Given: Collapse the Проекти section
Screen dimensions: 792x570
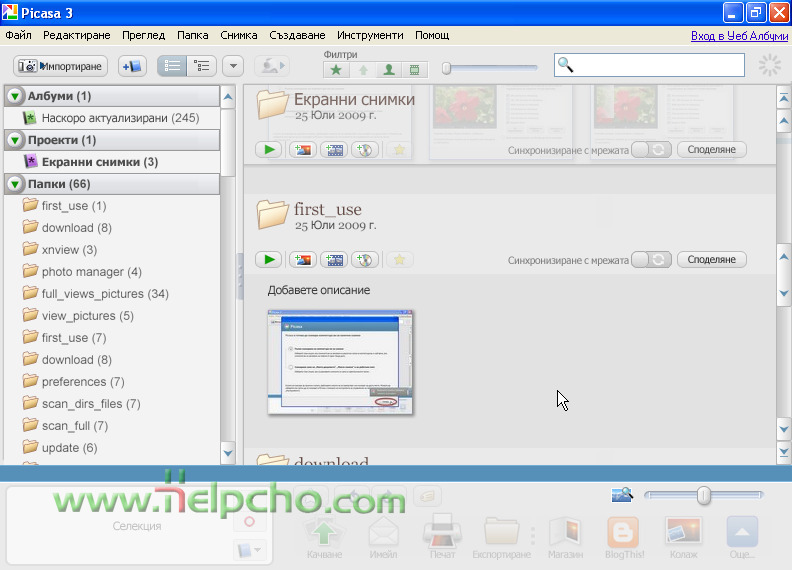Looking at the screenshot, I should (x=15, y=140).
